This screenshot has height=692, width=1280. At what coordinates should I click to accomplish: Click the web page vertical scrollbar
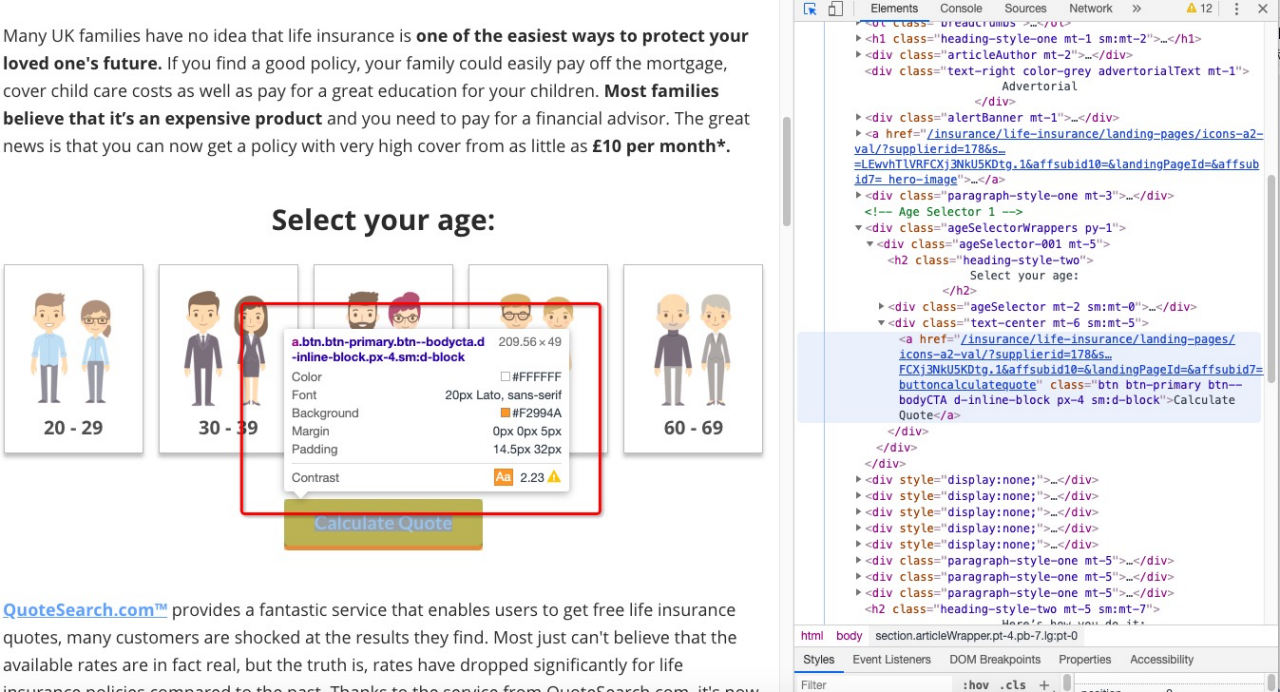(787, 170)
